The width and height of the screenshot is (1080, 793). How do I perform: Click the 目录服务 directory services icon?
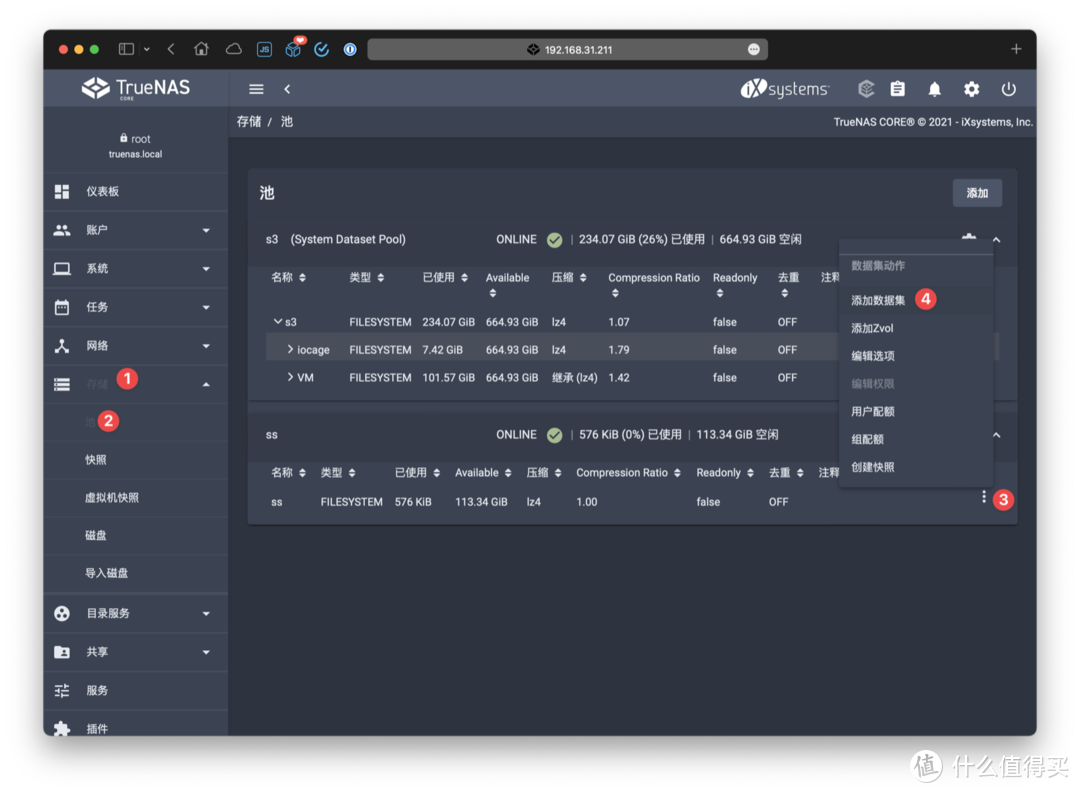(x=62, y=613)
